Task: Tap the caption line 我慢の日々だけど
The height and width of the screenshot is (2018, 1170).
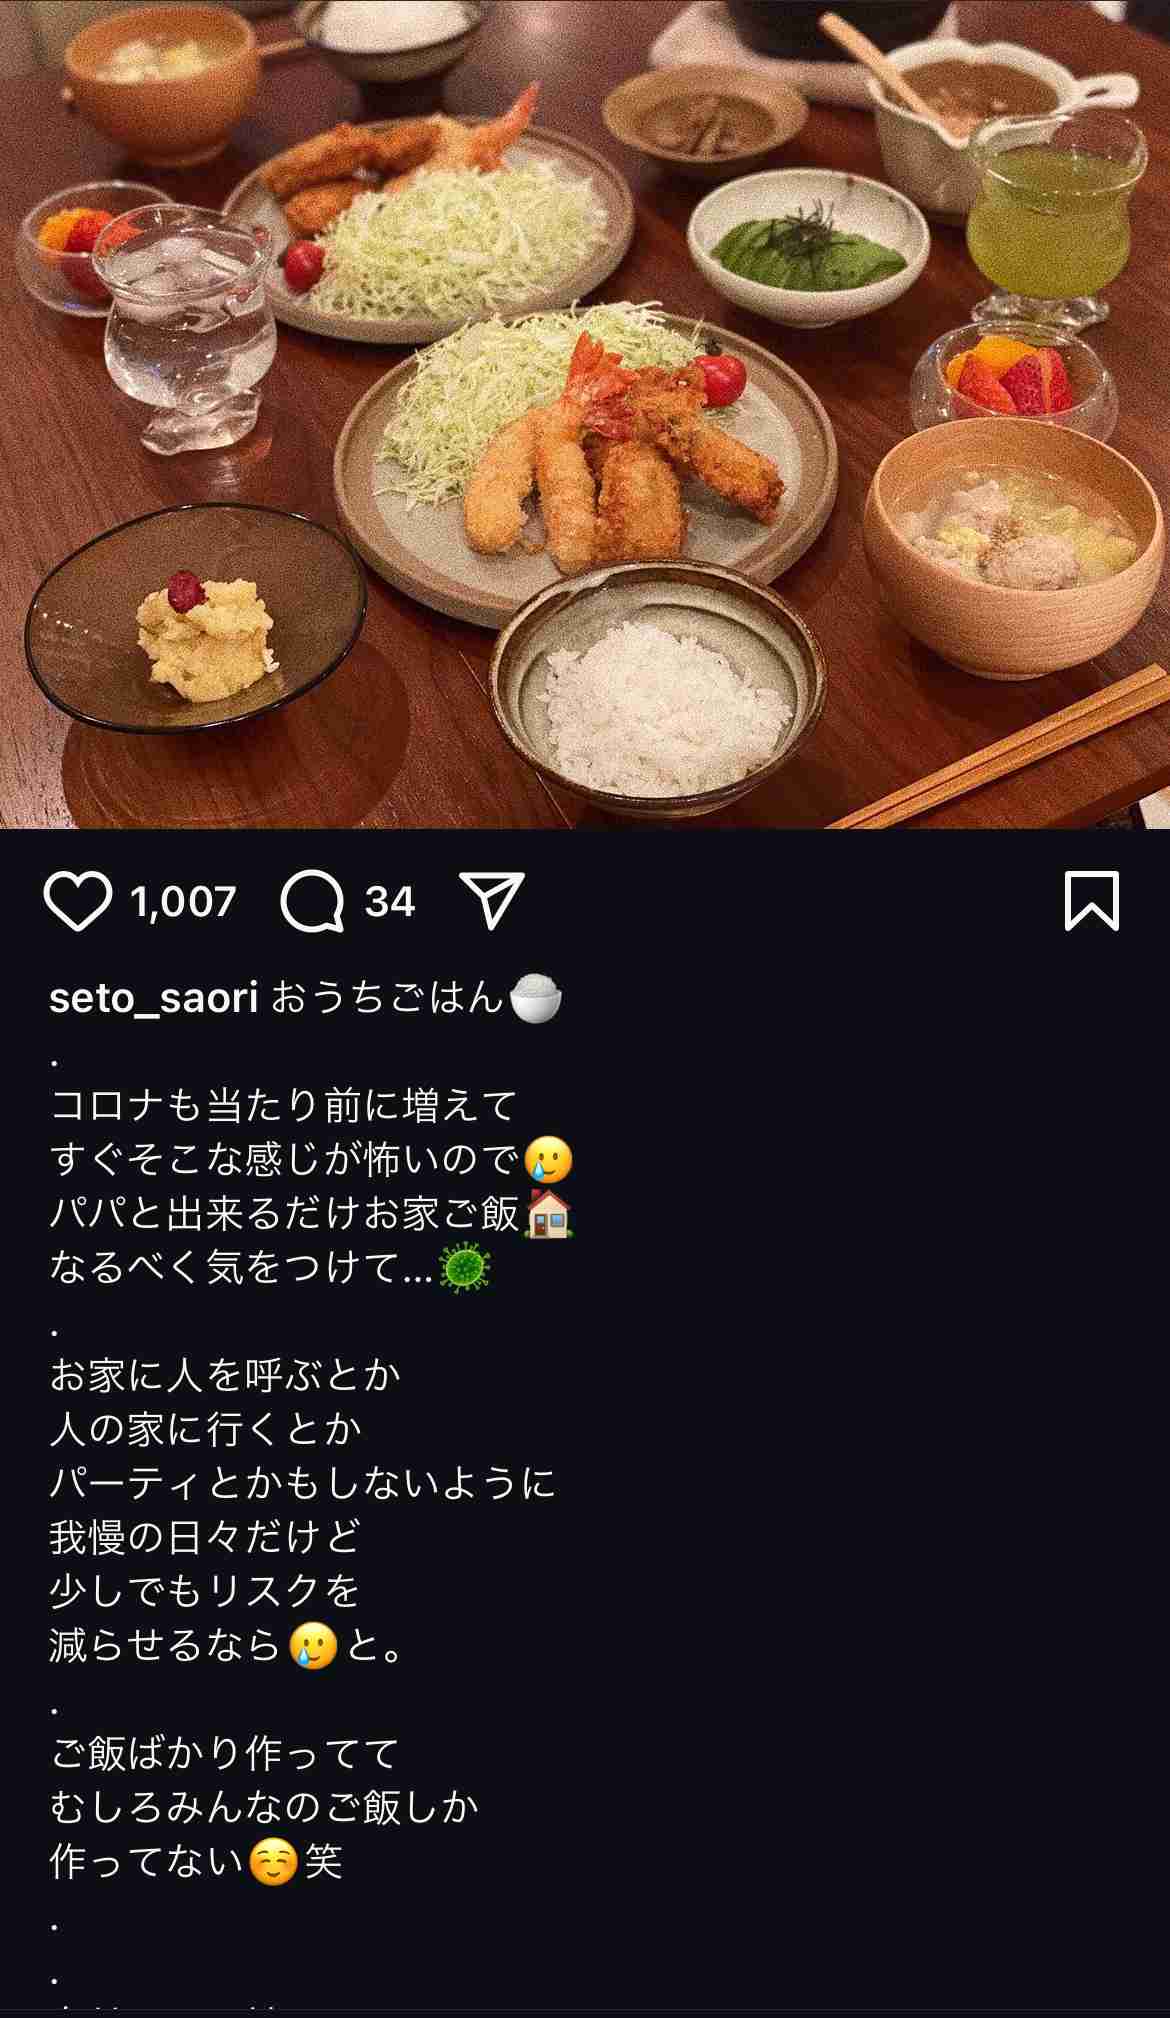Action: pos(205,1537)
